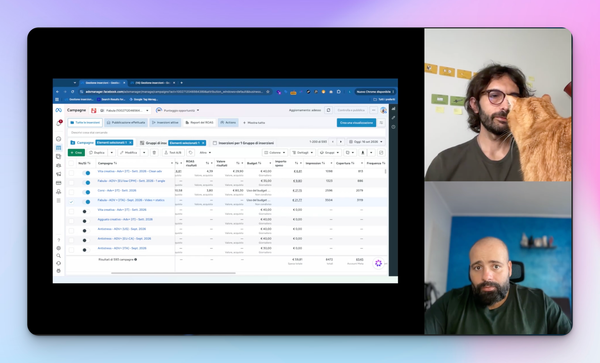Open the Oggi date range picker
Image resolution: width=600 pixels, height=363 pixels.
[x=365, y=142]
